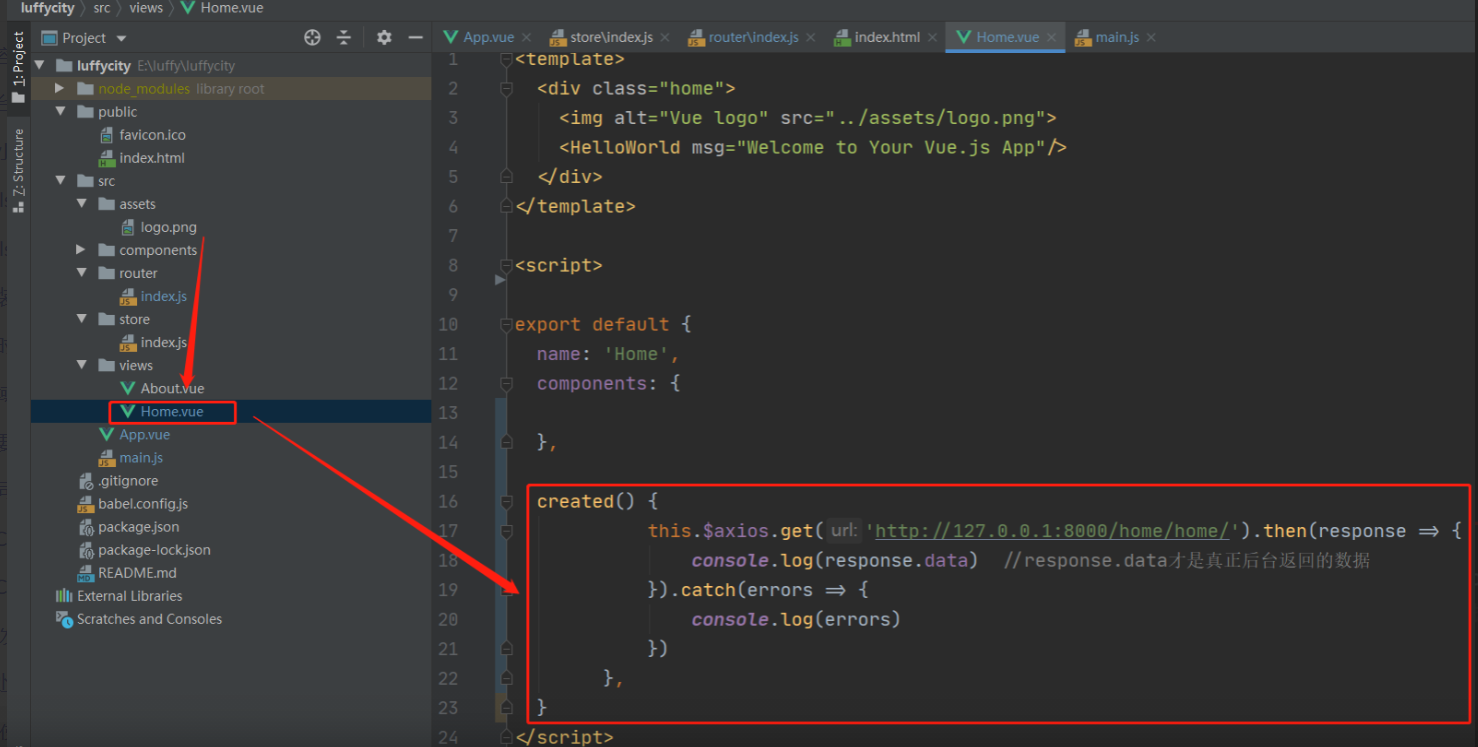Viewport: 1478px width, 747px height.
Task: Collapse the assets folder
Action: (82, 204)
